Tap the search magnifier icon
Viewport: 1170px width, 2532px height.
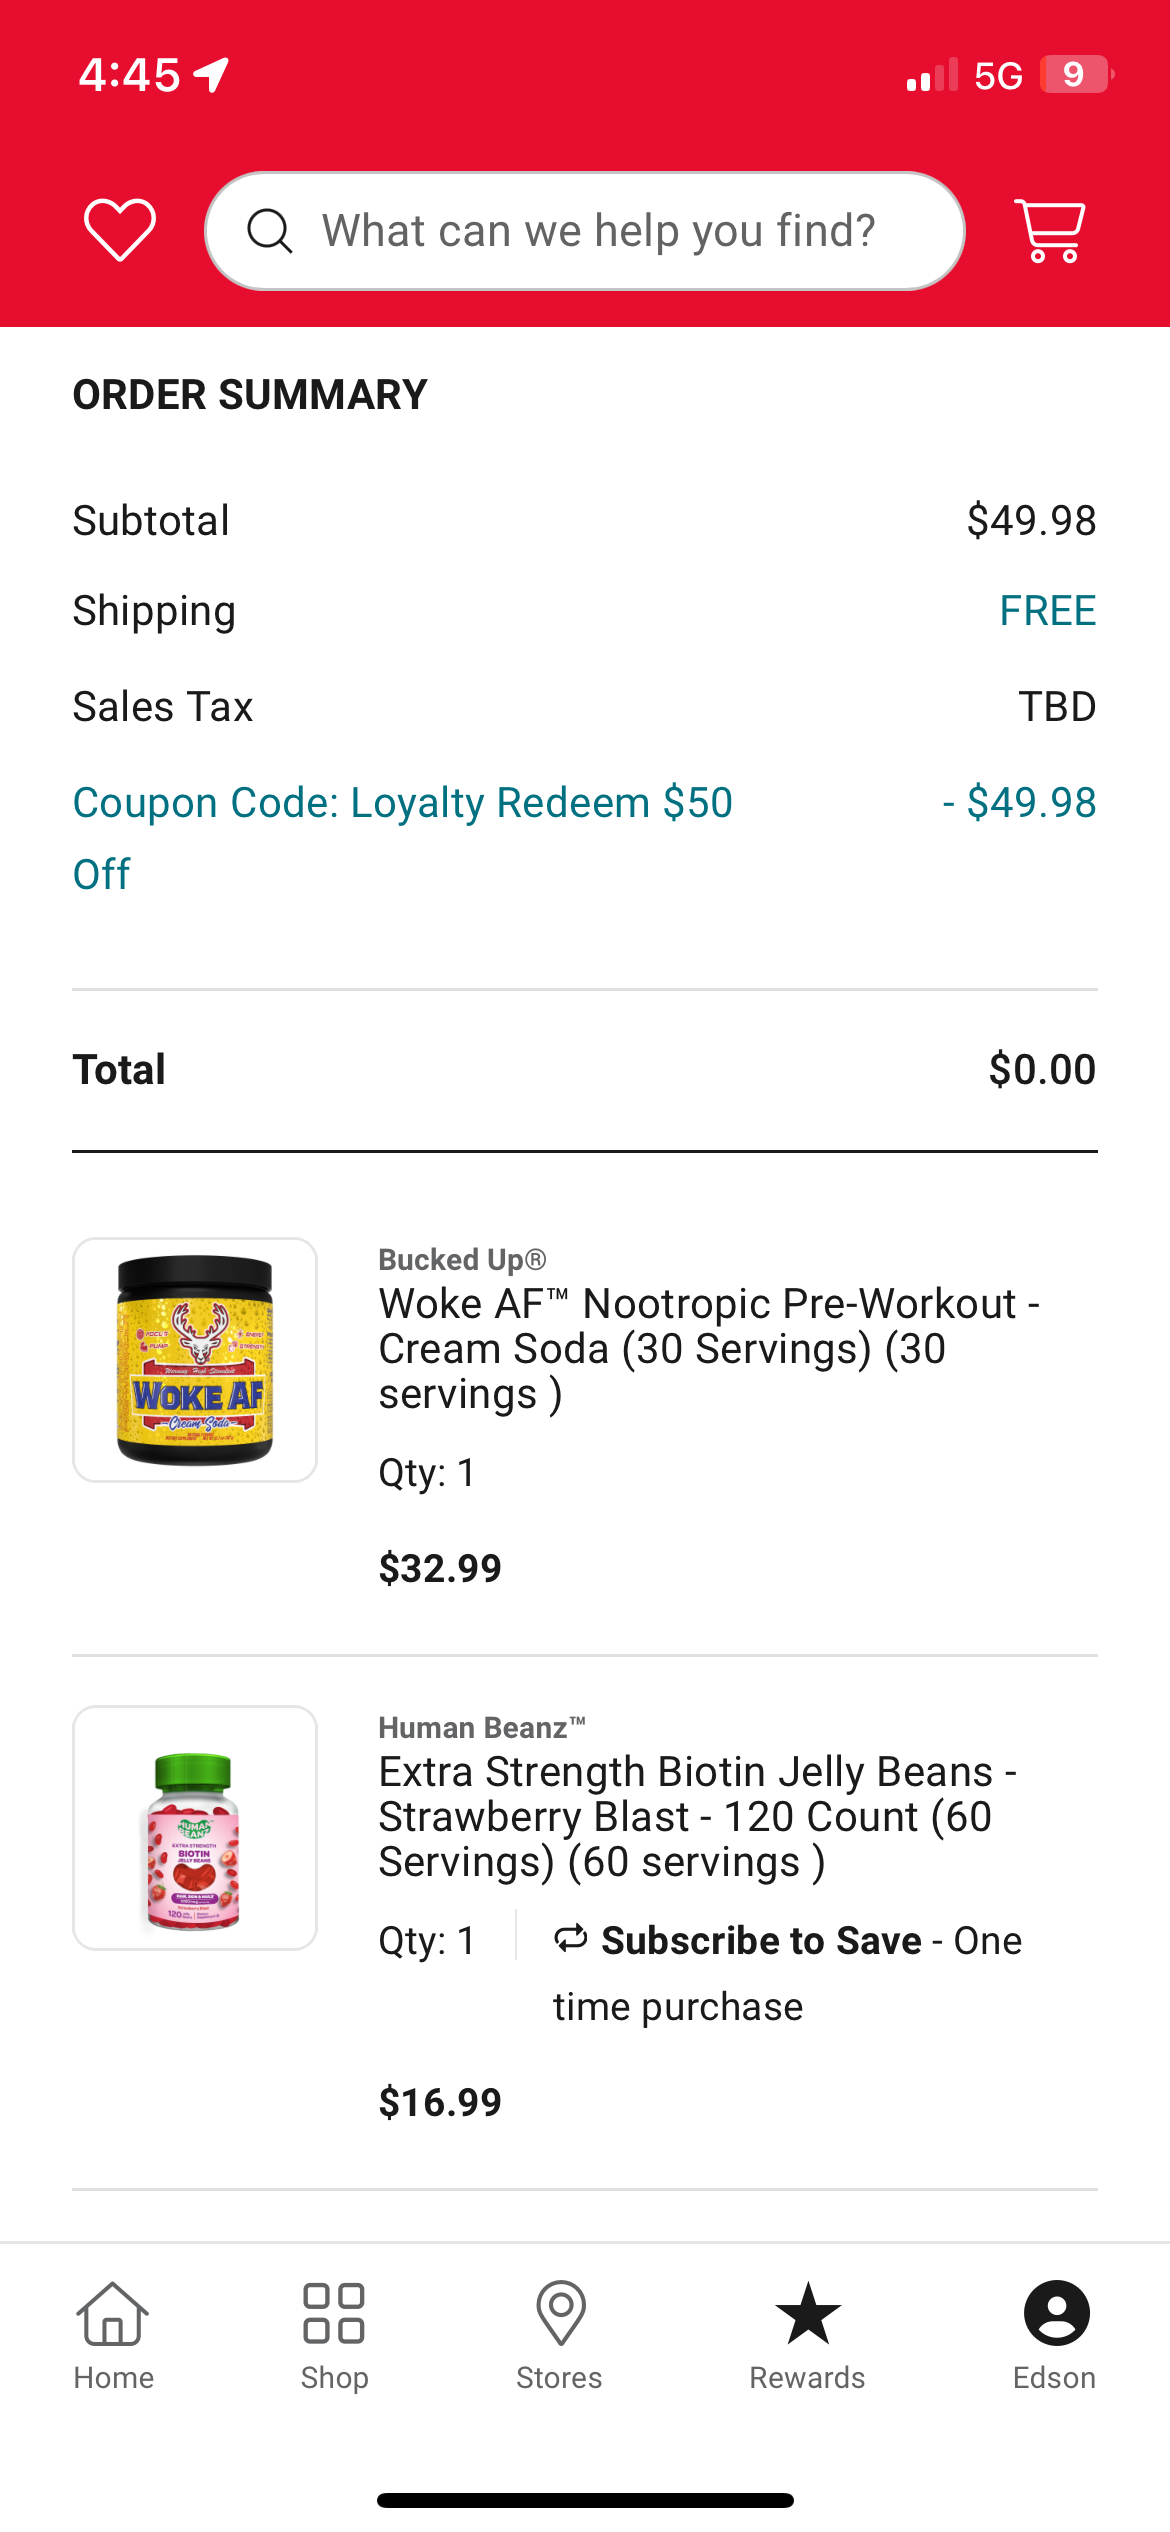tap(270, 231)
